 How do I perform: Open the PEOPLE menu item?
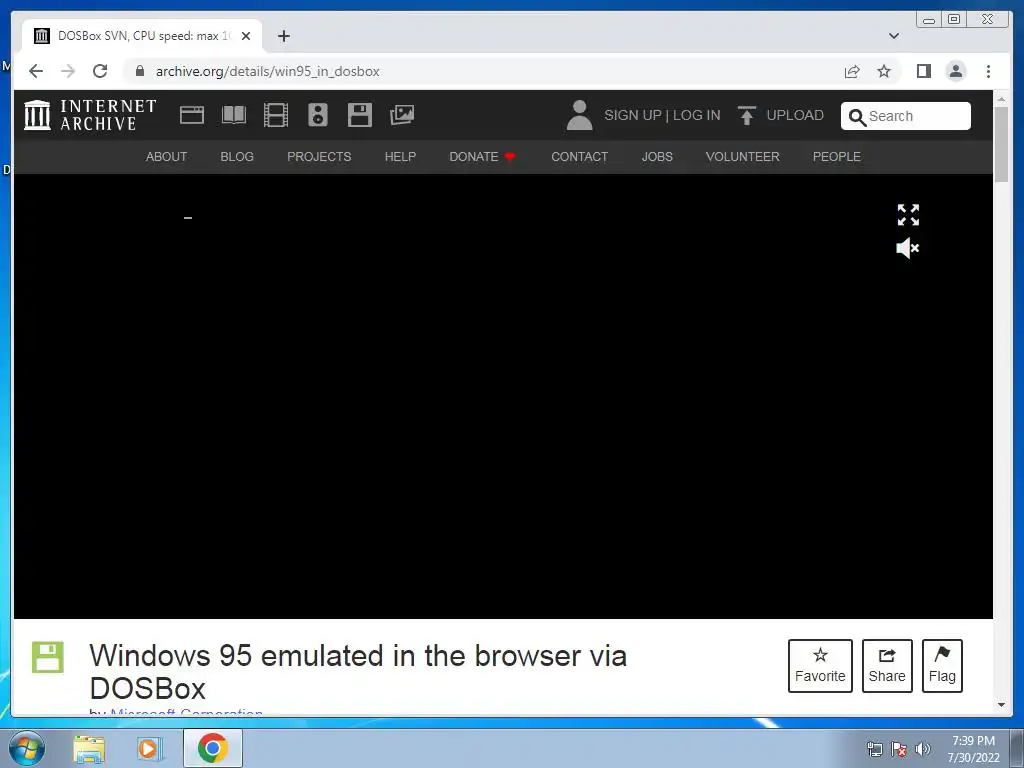pos(837,157)
